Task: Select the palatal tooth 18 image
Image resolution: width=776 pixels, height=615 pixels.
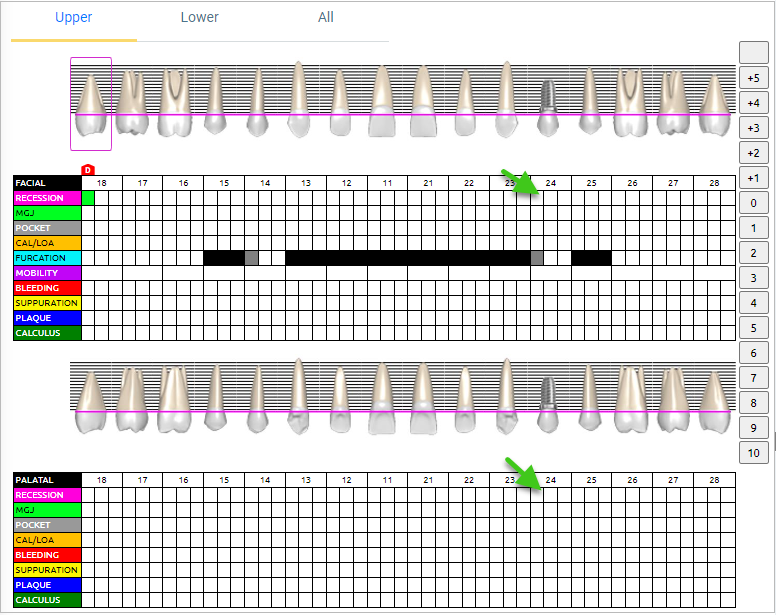Action: coord(91,402)
